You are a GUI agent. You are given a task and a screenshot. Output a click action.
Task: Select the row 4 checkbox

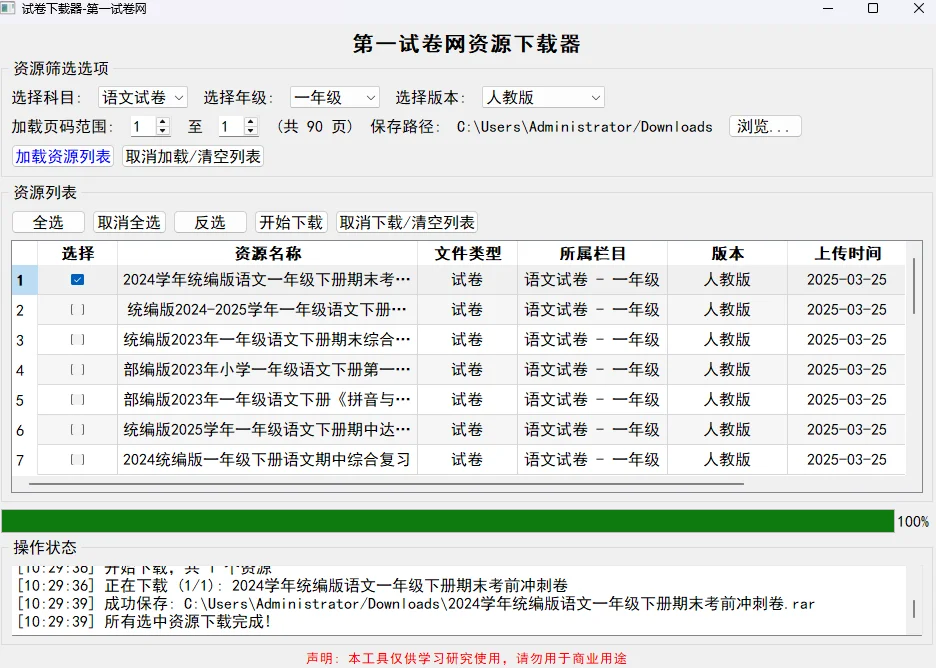point(77,370)
